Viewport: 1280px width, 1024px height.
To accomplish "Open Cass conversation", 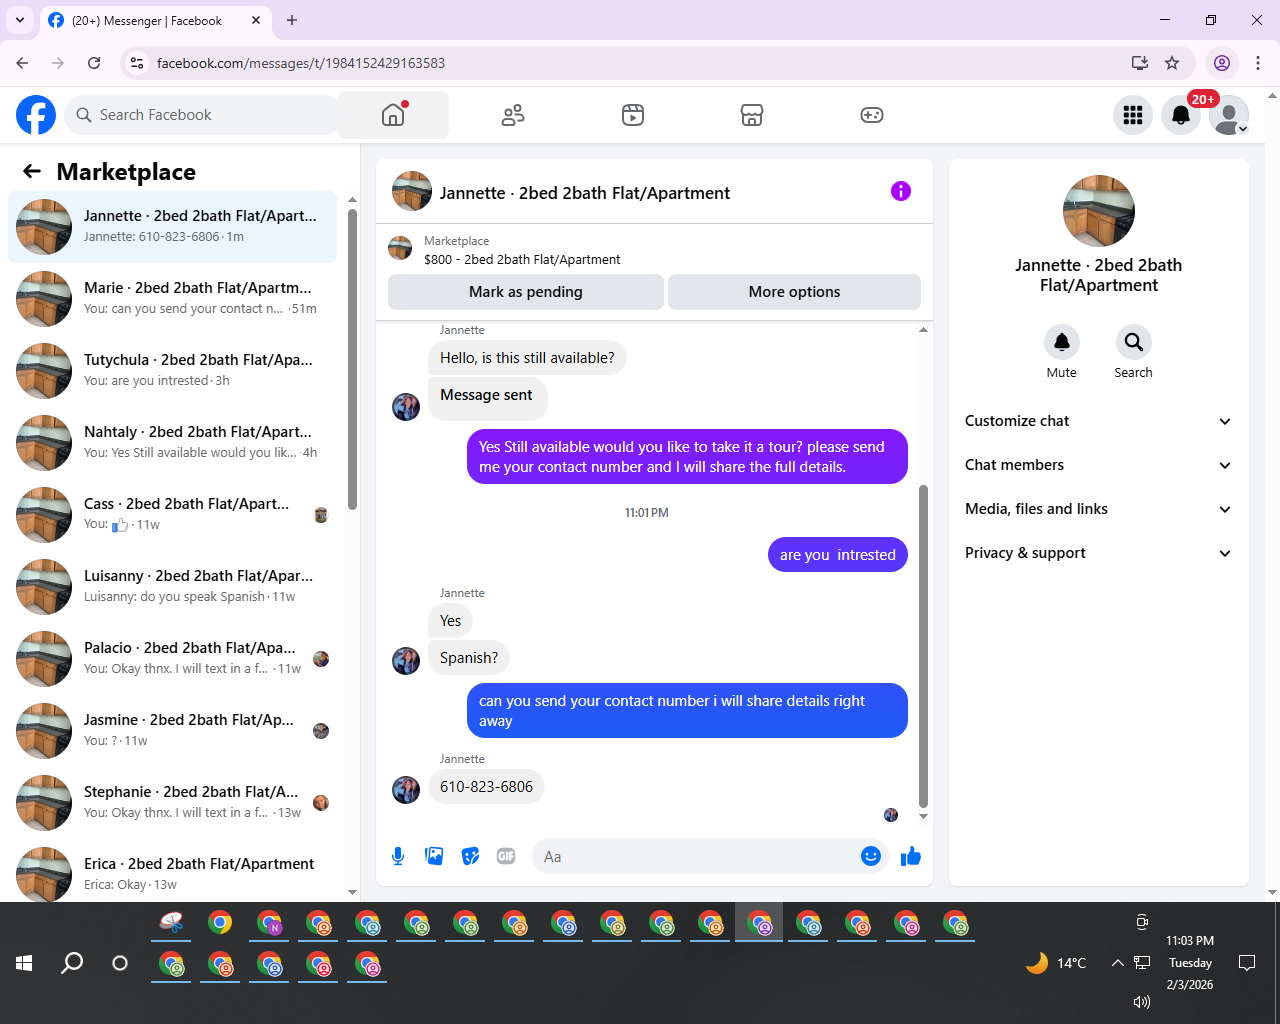I will tap(172, 515).
